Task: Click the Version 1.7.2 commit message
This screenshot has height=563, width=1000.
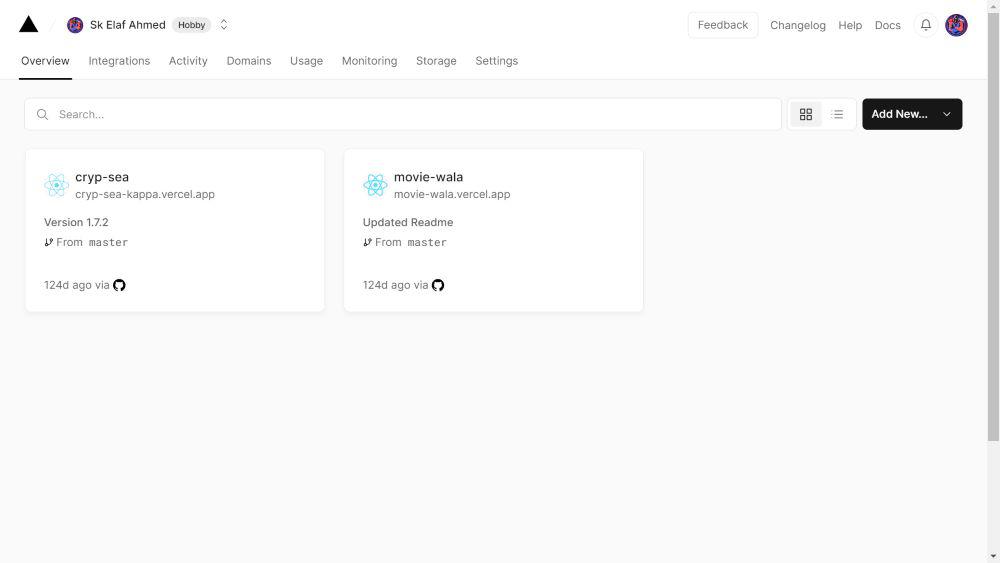Action: 76,223
